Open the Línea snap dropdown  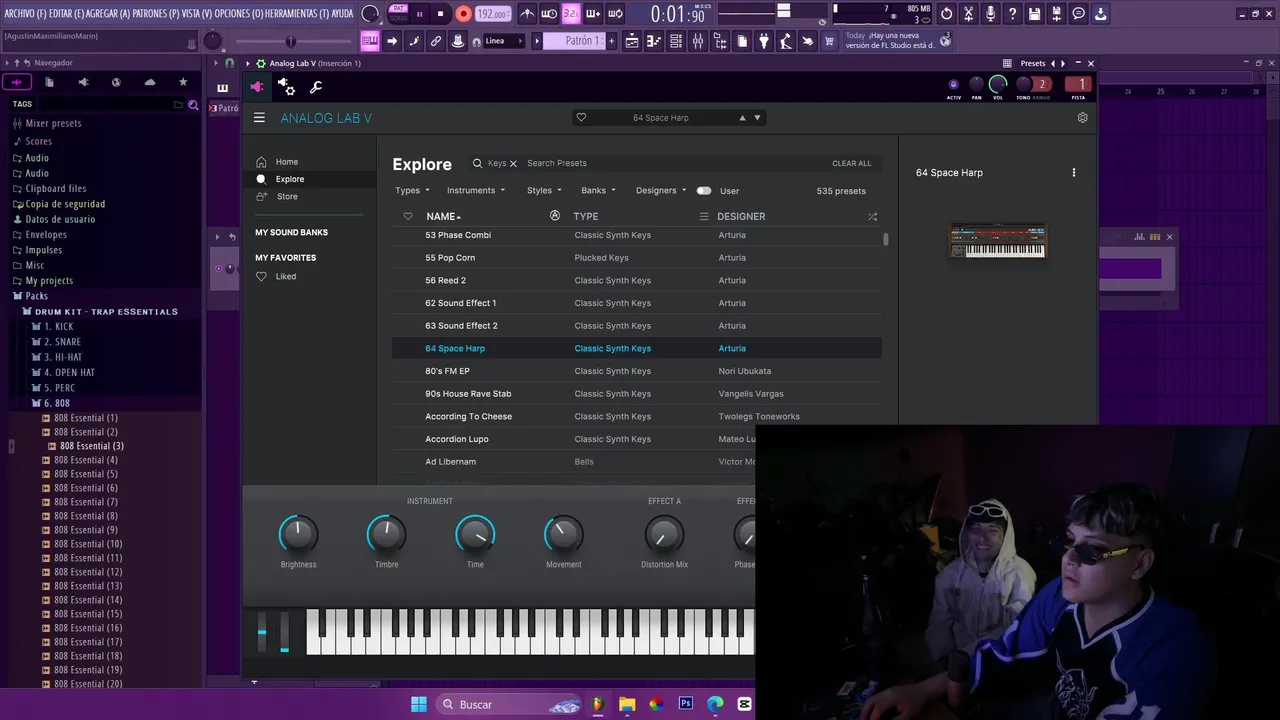point(502,41)
